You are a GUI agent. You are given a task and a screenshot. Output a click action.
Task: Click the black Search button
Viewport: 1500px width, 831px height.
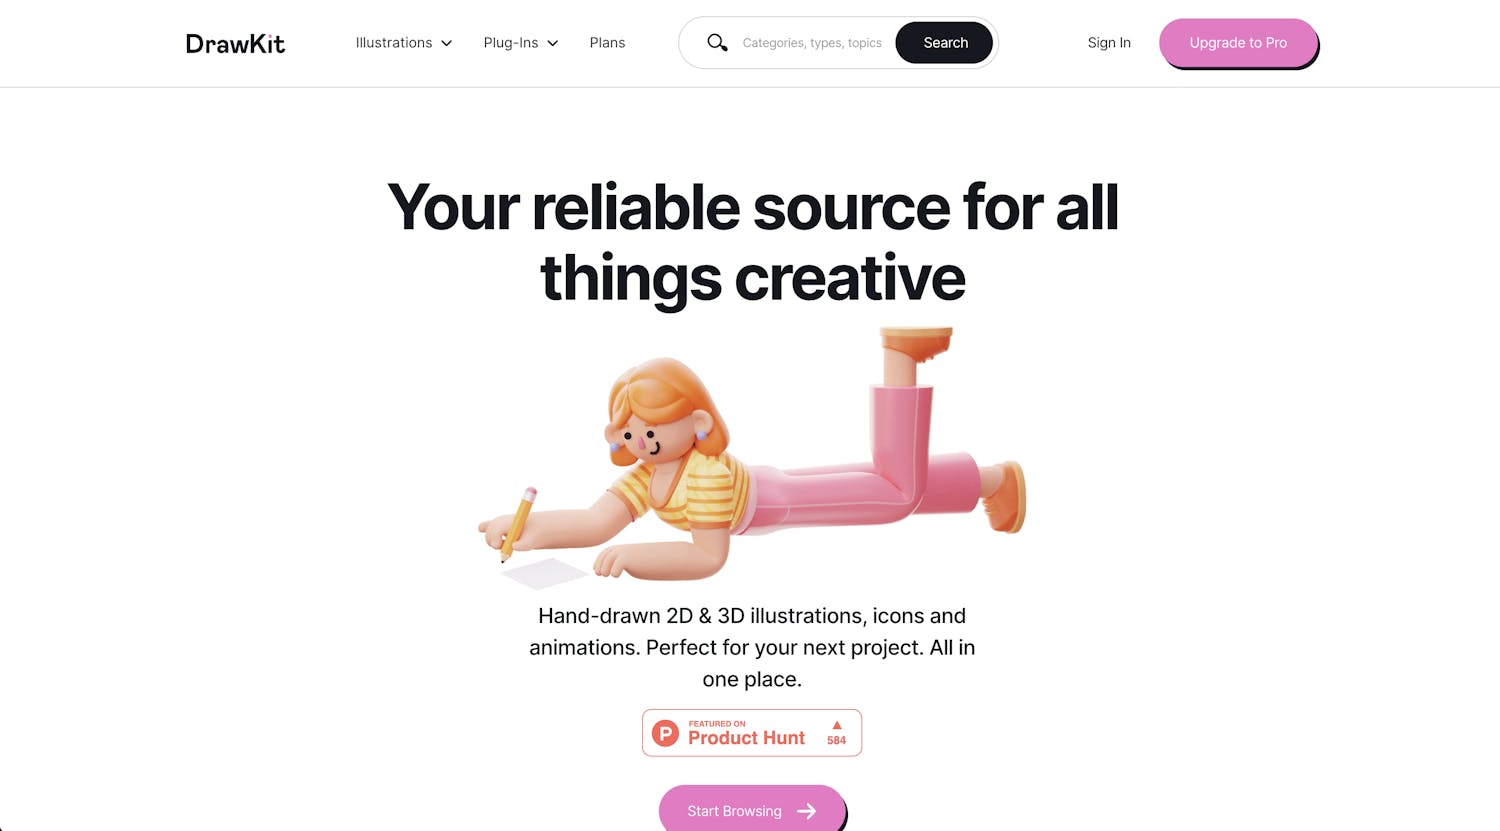945,43
